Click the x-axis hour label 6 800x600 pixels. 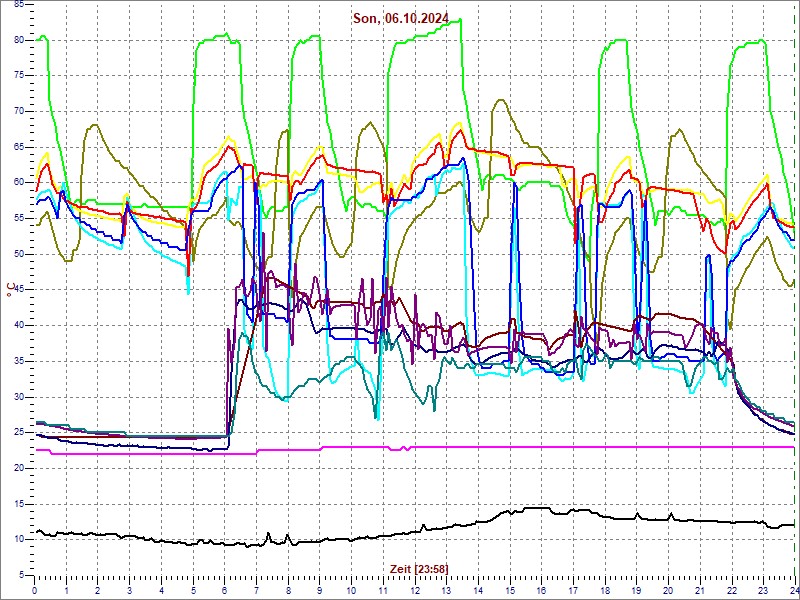[x=224, y=589]
